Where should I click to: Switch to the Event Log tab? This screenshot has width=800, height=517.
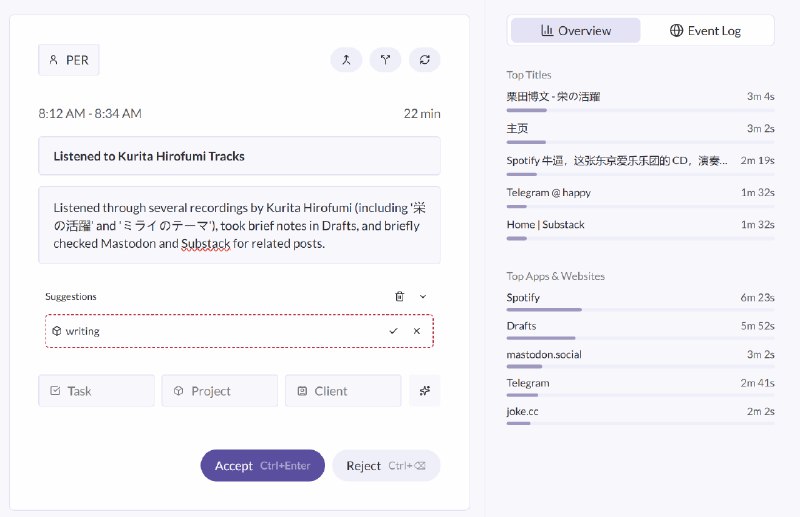click(706, 30)
